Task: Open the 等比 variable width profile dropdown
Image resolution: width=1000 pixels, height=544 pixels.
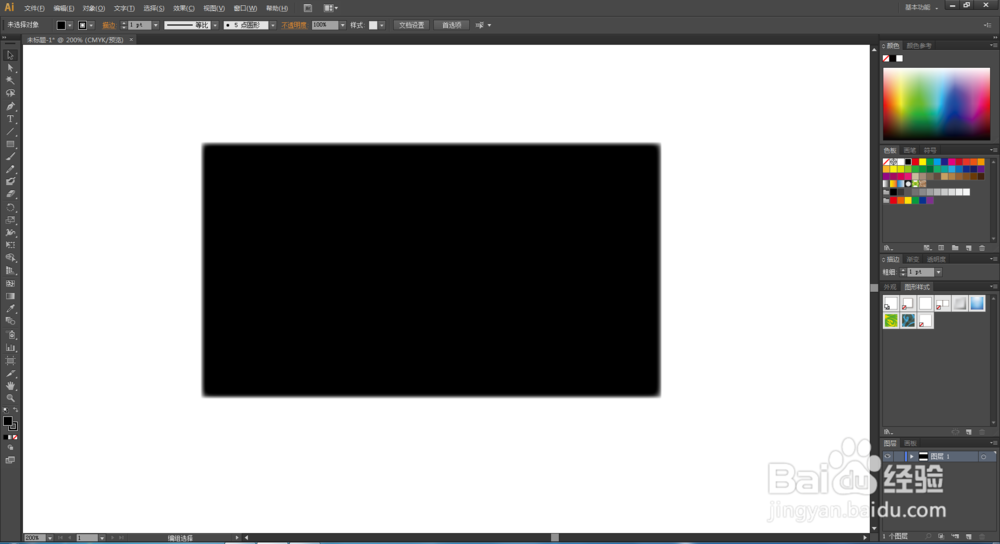Action: click(x=215, y=26)
